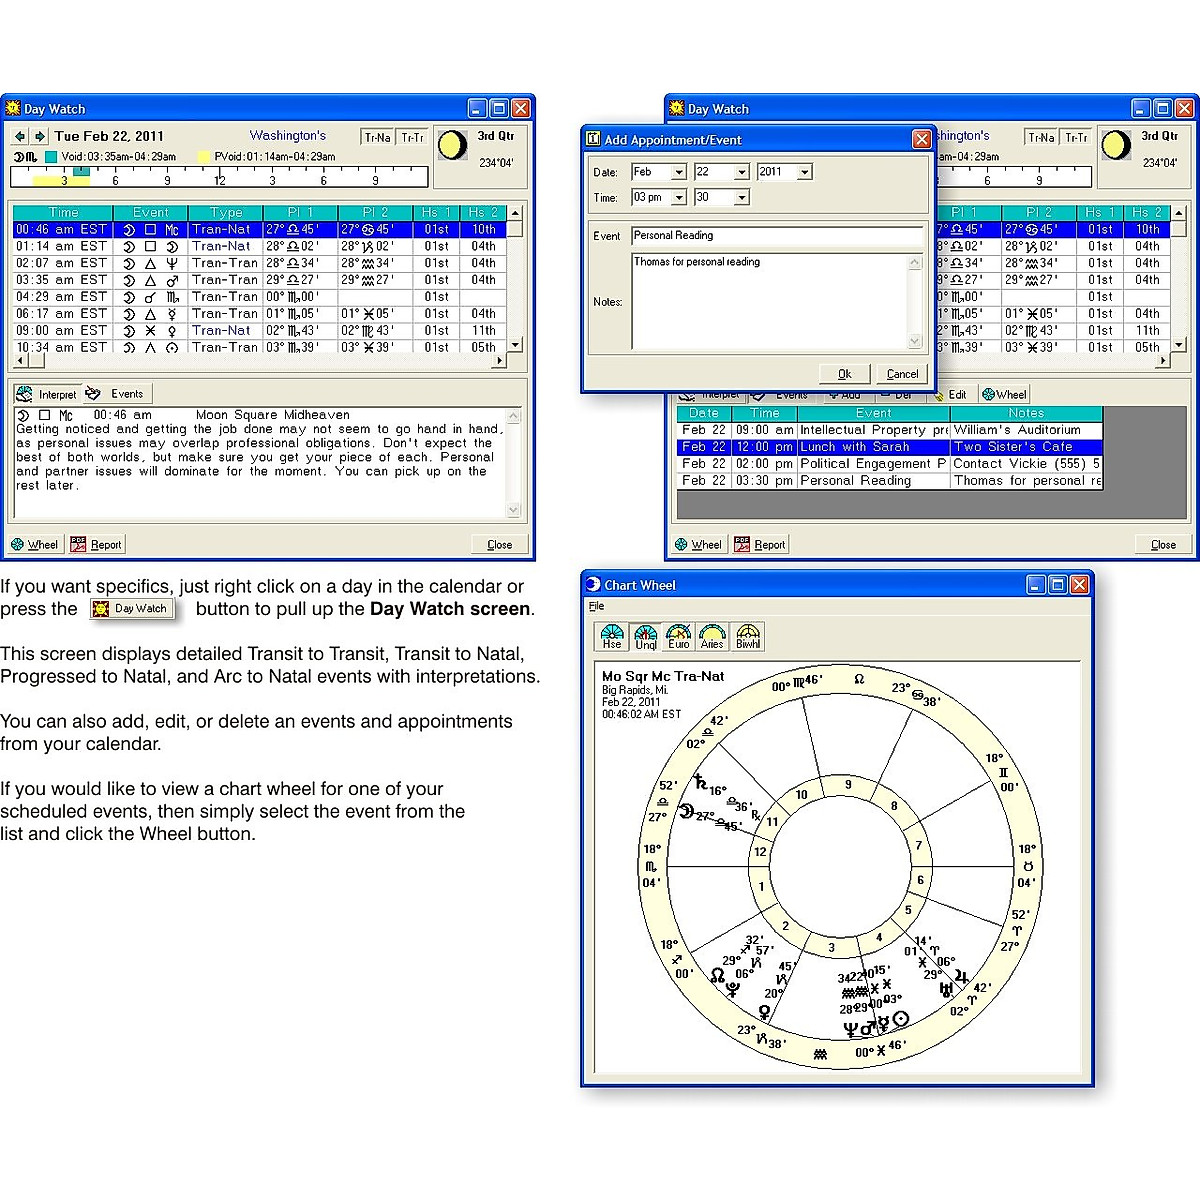Switch to the Interpret tab

(x=46, y=393)
